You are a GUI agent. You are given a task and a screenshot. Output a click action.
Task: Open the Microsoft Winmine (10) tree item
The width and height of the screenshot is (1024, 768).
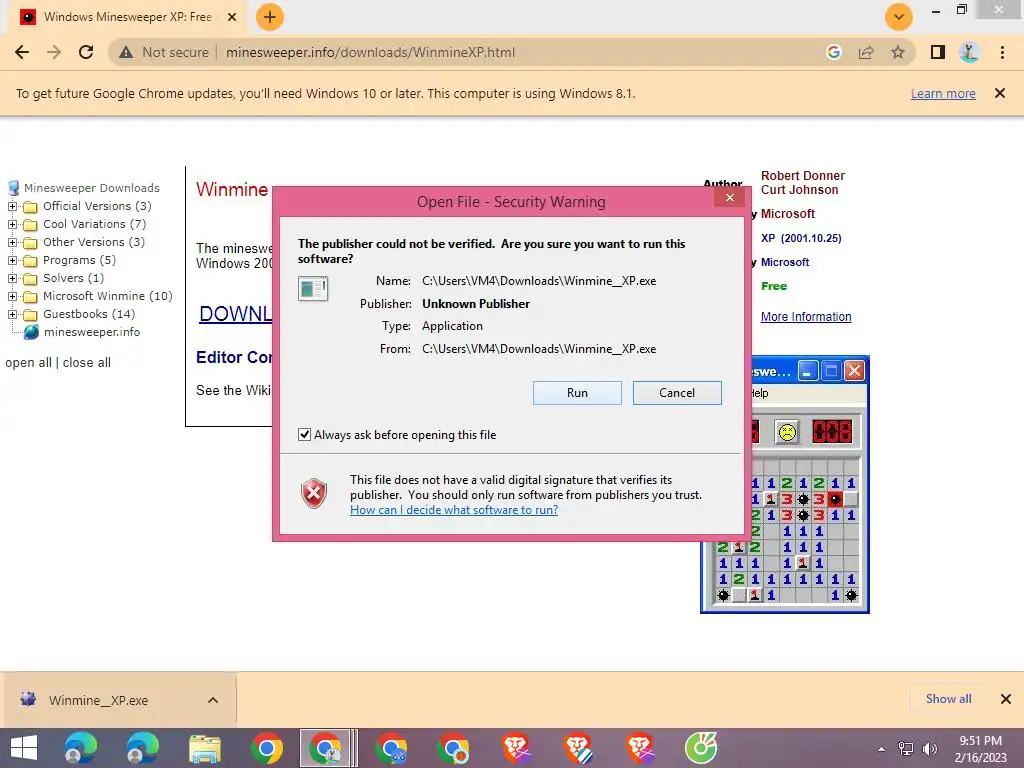(x=108, y=296)
